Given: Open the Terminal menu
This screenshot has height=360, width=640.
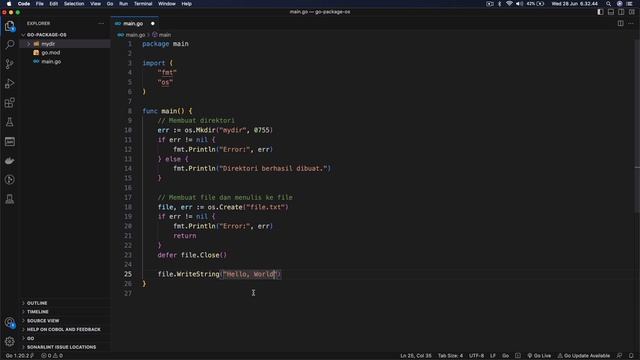Looking at the screenshot, I should pyautogui.click(x=143, y=4).
